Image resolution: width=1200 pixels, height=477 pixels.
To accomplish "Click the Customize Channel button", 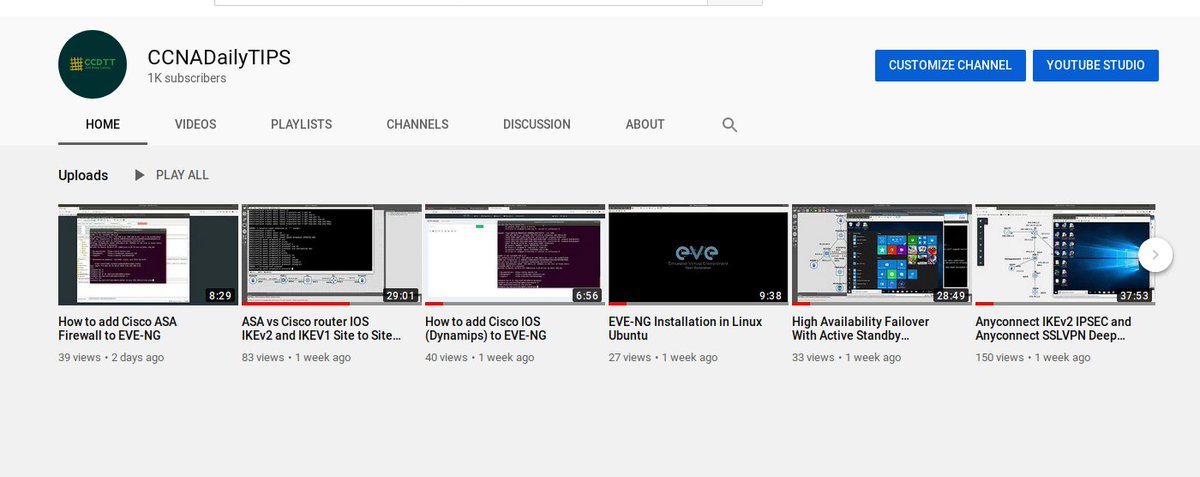I will point(950,65).
